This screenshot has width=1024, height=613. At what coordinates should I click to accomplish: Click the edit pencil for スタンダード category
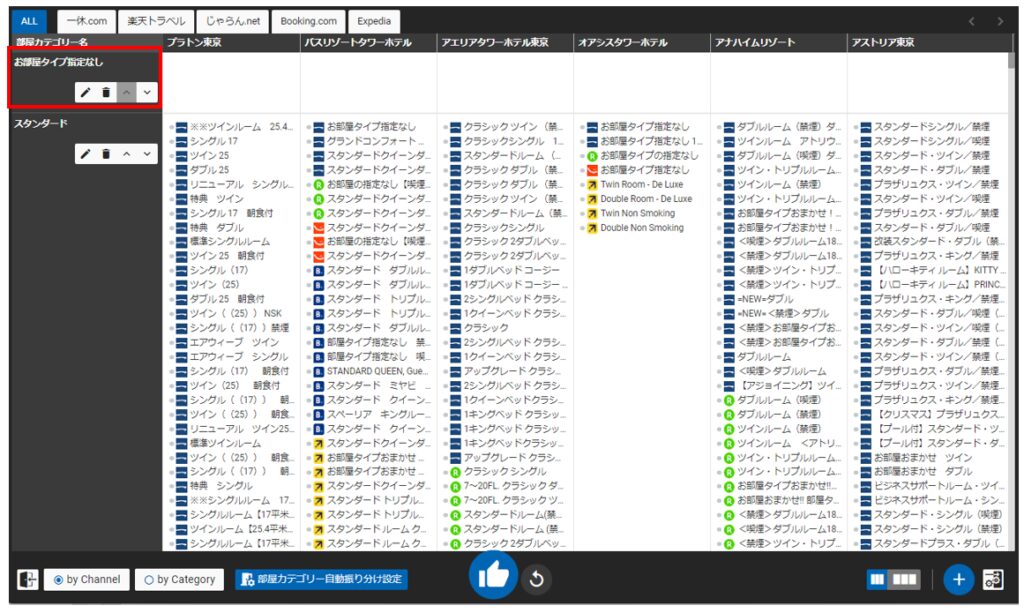[86, 154]
